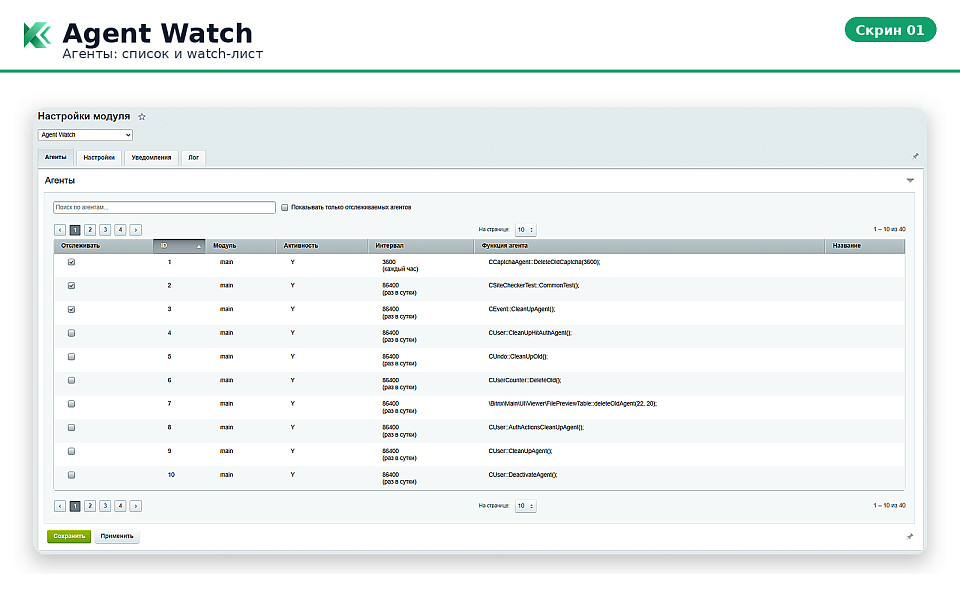Collapse the Агенты section with the triangle
960x600 pixels.
click(x=910, y=181)
